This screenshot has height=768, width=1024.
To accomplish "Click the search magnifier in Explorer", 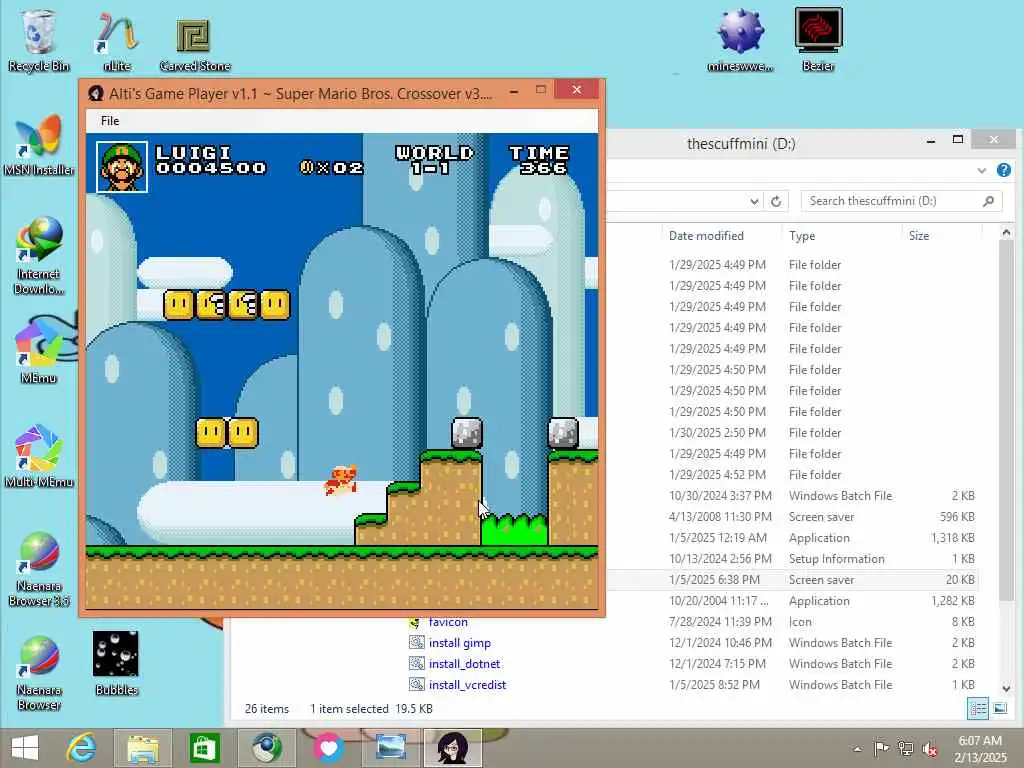I will point(988,201).
